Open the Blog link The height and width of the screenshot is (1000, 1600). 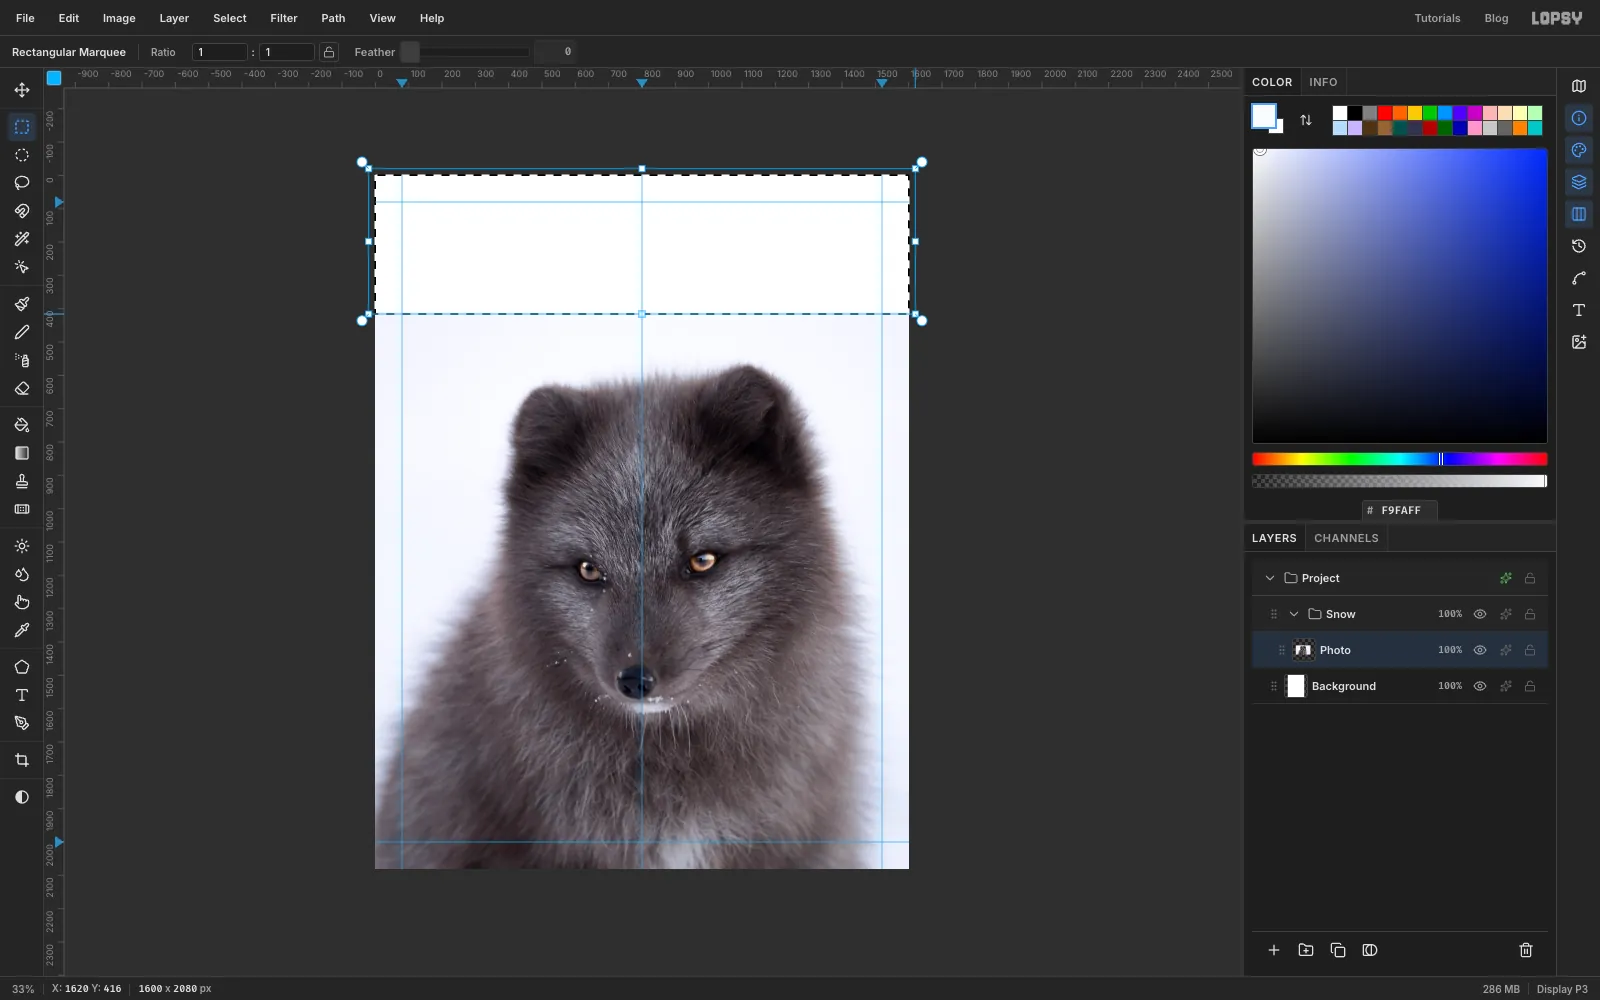pos(1496,18)
